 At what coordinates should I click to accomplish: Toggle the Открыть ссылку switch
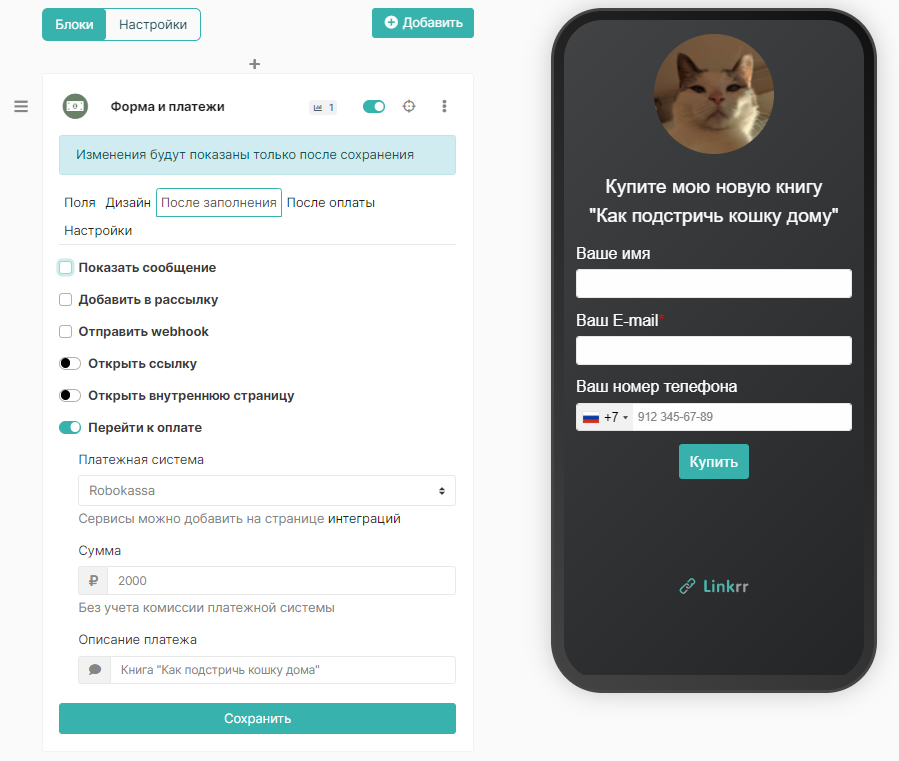(70, 364)
